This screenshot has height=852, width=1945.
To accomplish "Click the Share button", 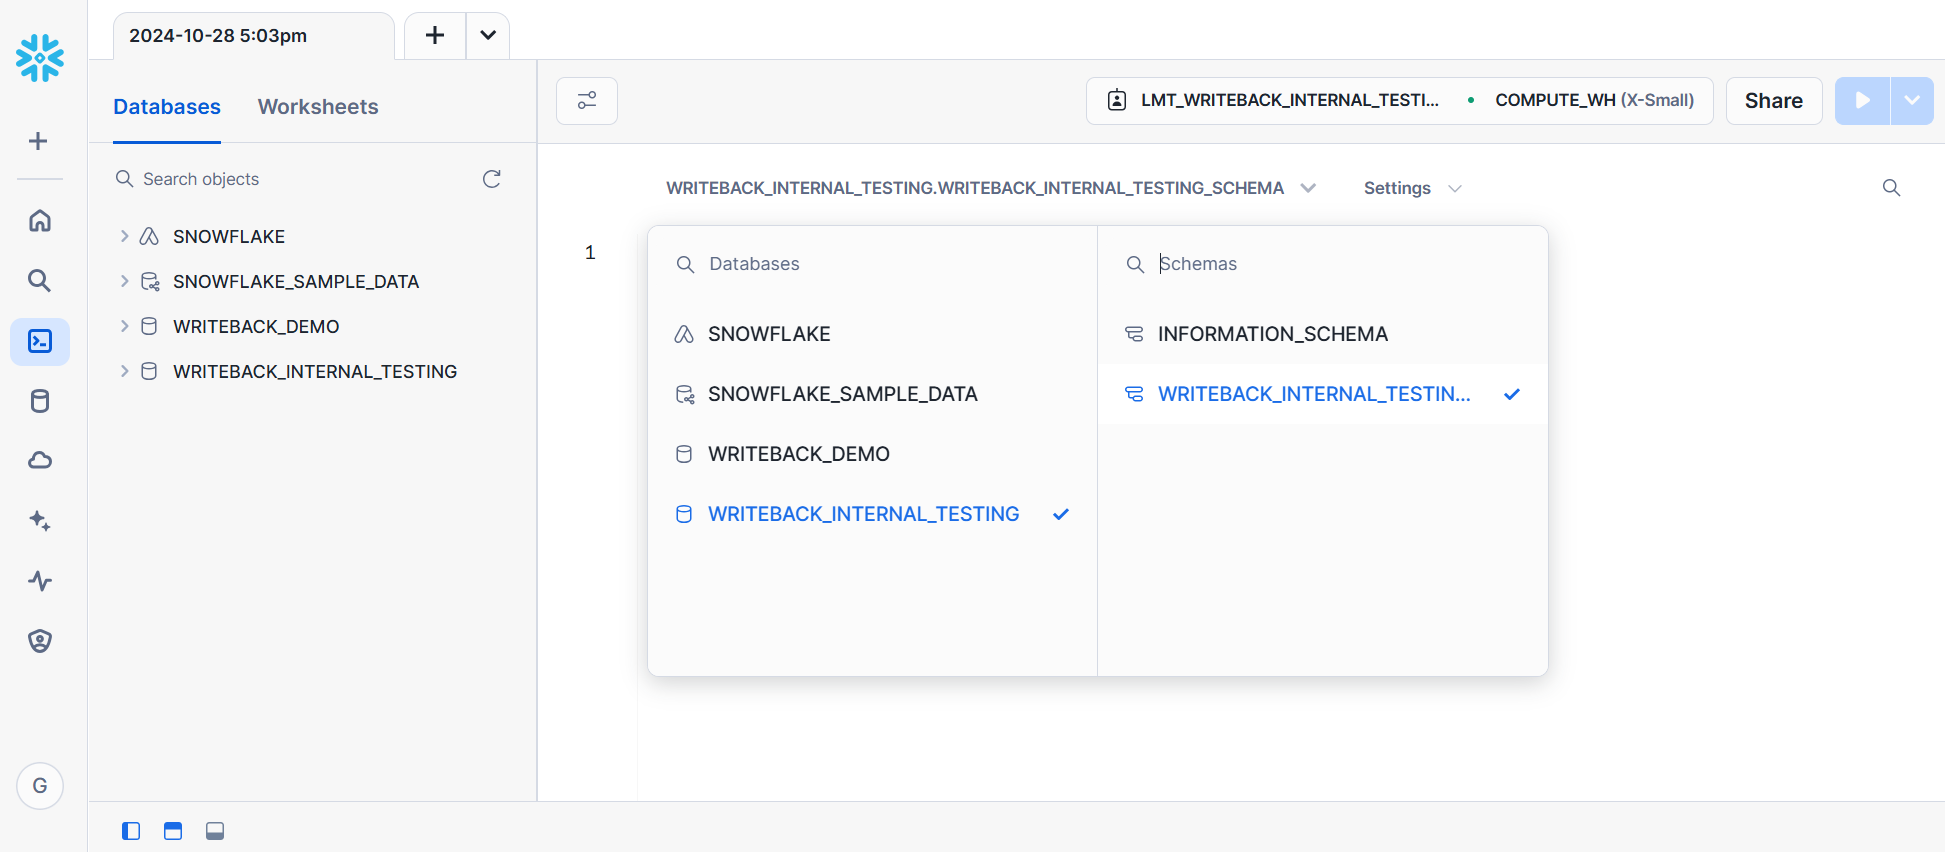I will (1773, 101).
